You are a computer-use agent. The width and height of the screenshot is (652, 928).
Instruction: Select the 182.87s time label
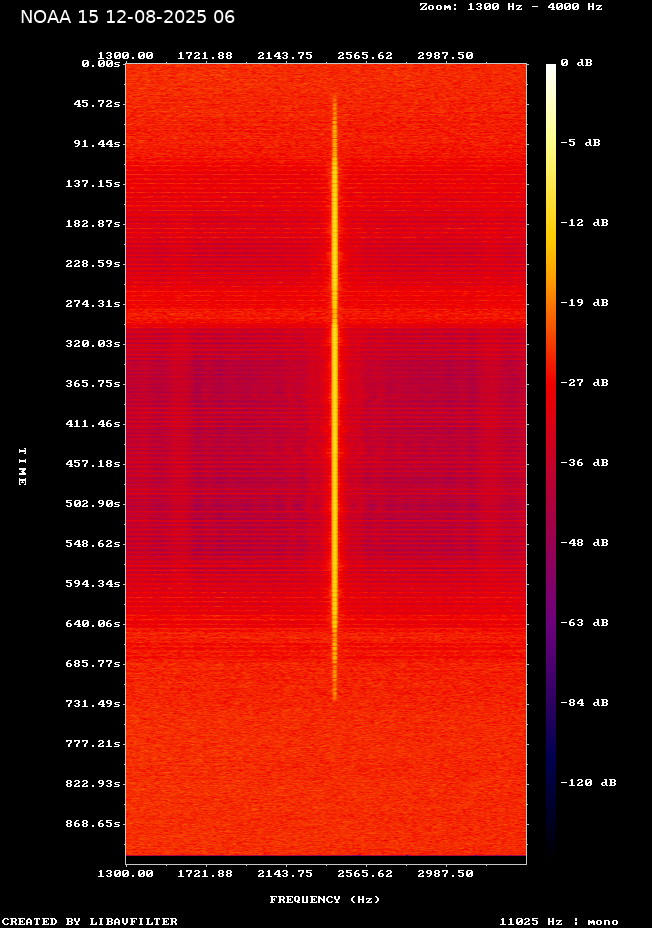pos(93,224)
